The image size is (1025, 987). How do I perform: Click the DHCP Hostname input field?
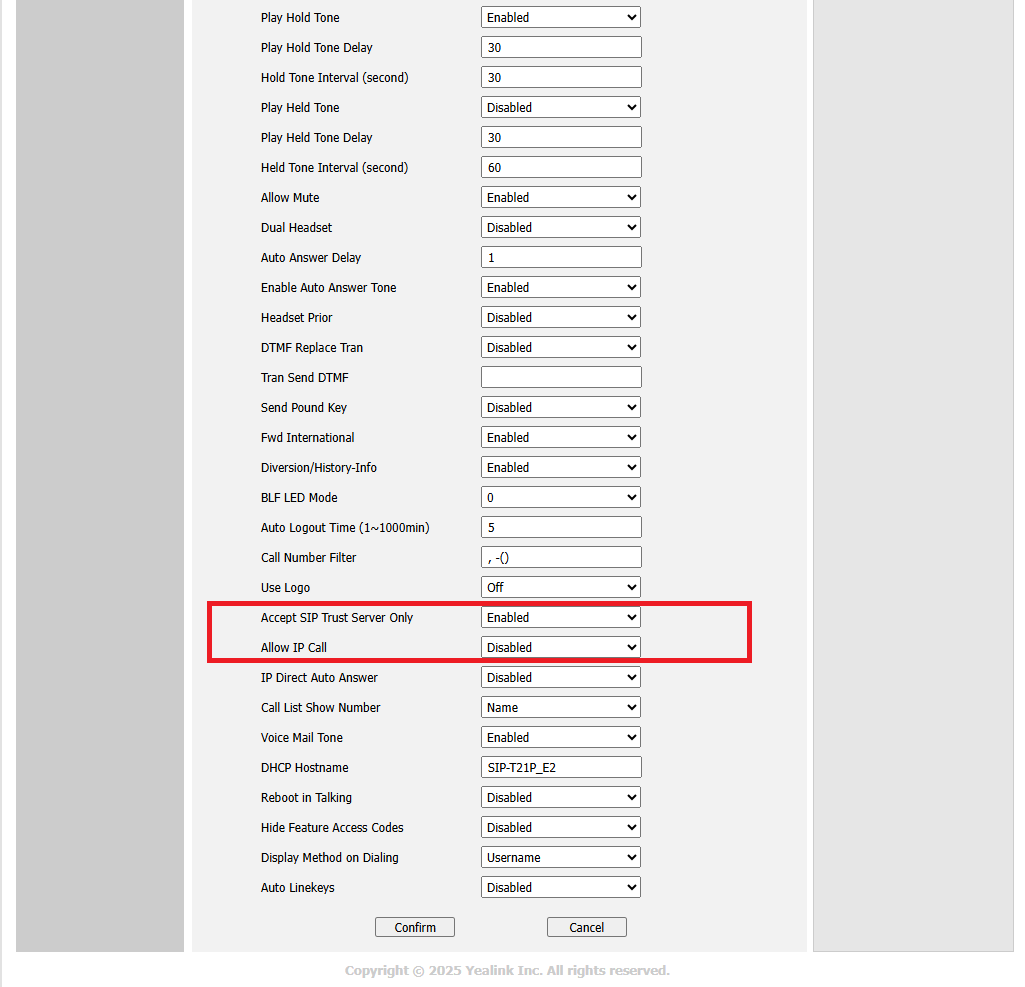pos(560,767)
